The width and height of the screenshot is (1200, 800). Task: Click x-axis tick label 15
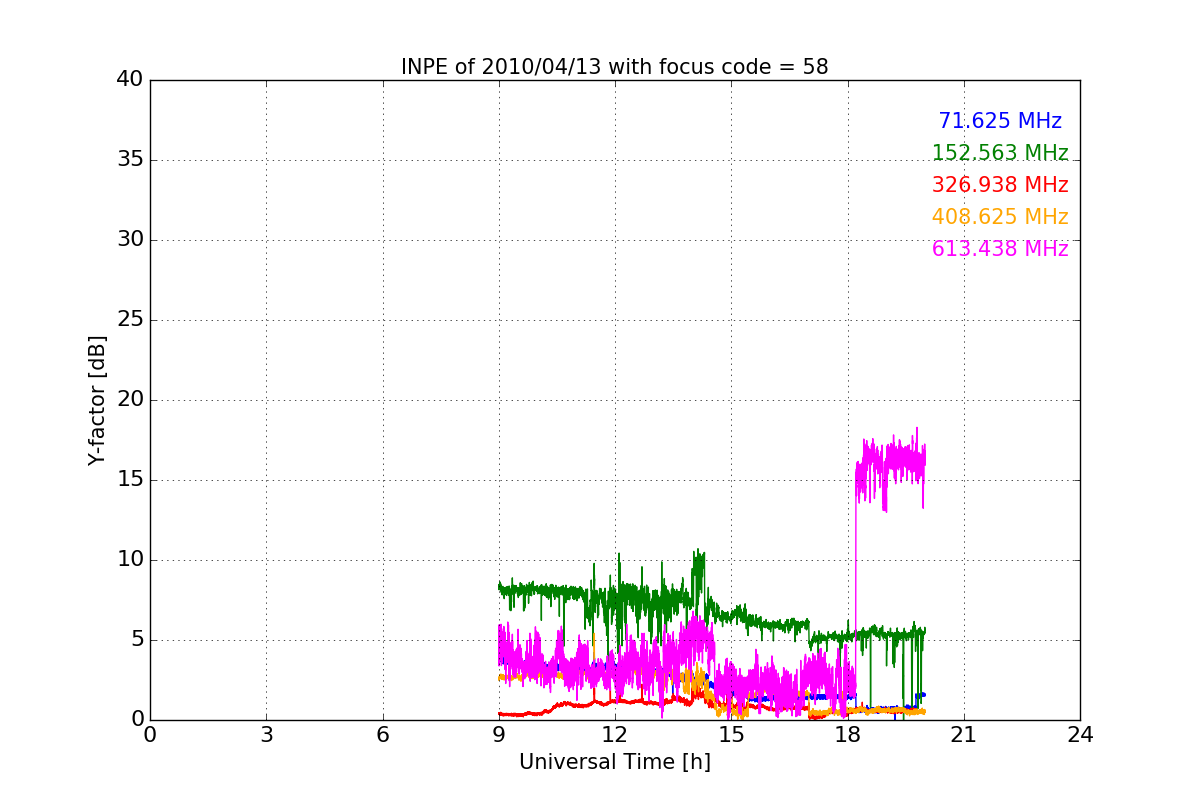tap(731, 735)
